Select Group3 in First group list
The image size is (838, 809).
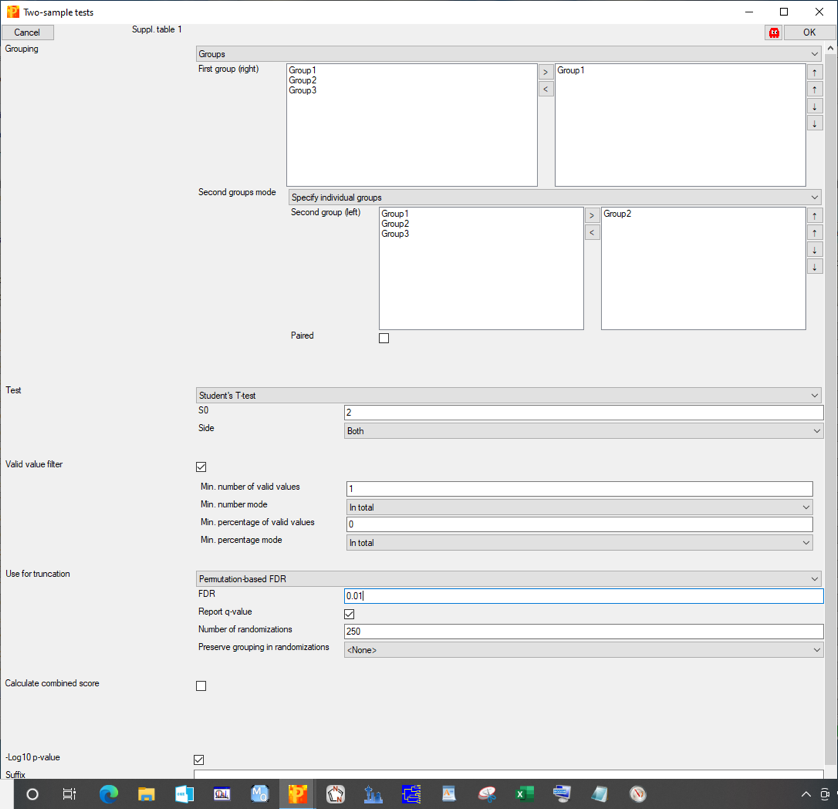[x=303, y=91]
